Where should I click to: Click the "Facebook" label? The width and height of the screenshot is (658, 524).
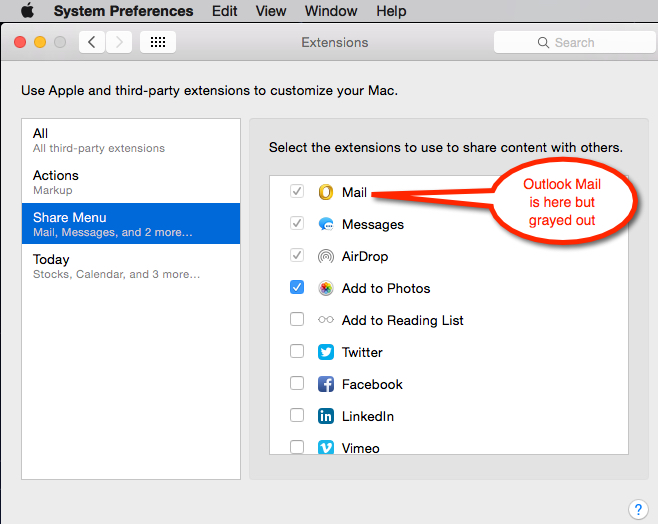tap(372, 384)
